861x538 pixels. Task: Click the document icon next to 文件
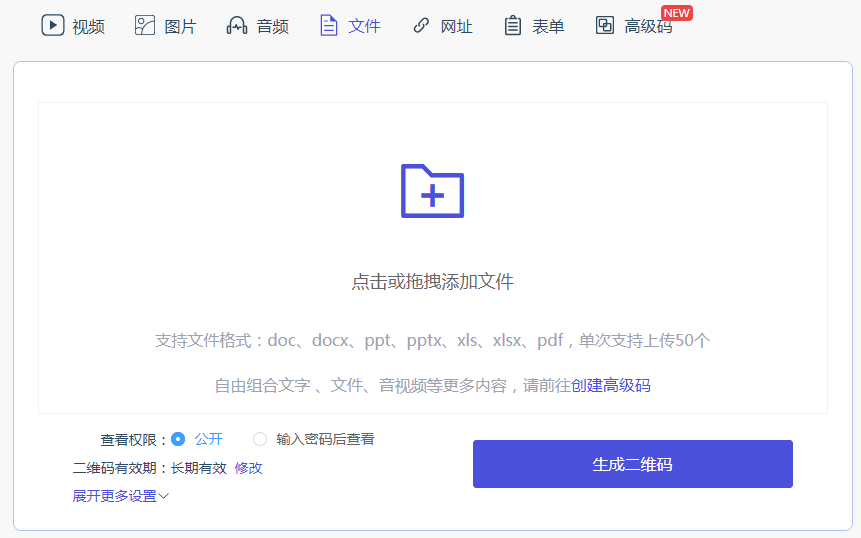point(328,25)
